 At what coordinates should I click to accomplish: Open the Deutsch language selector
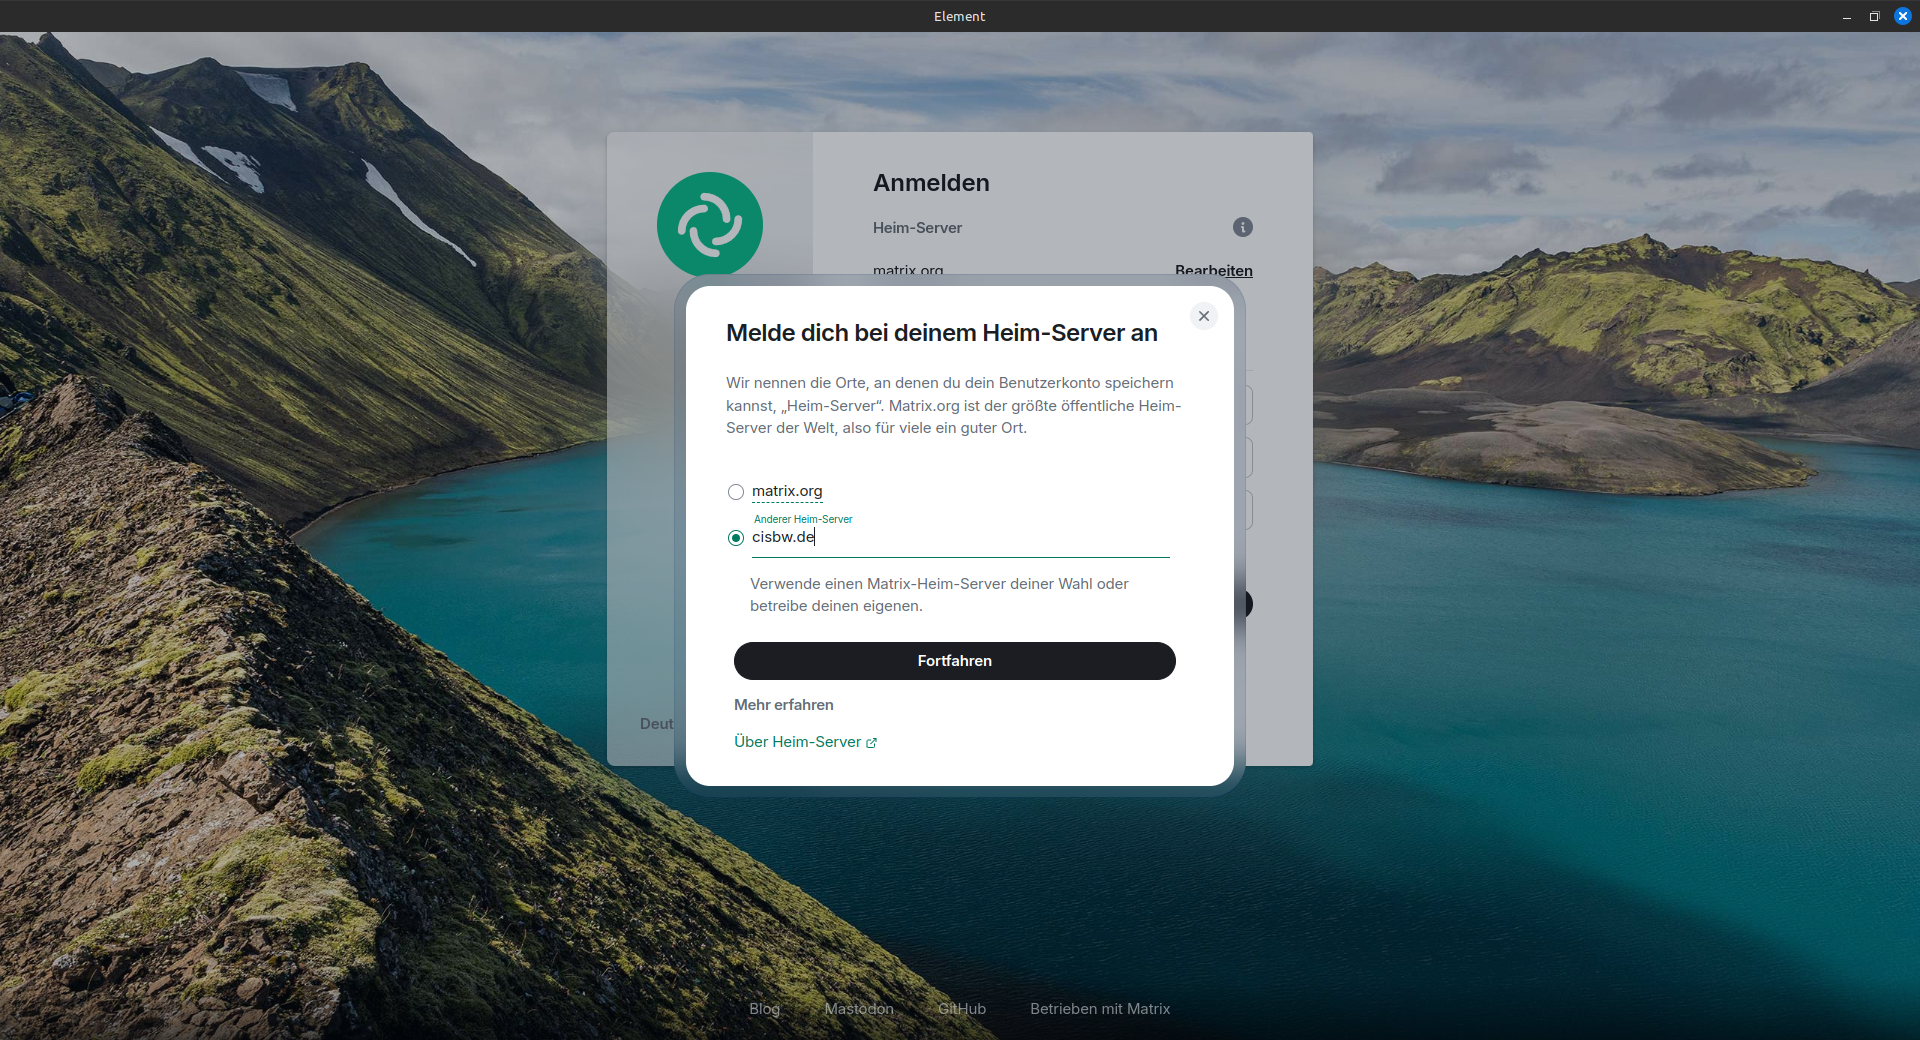pos(657,723)
